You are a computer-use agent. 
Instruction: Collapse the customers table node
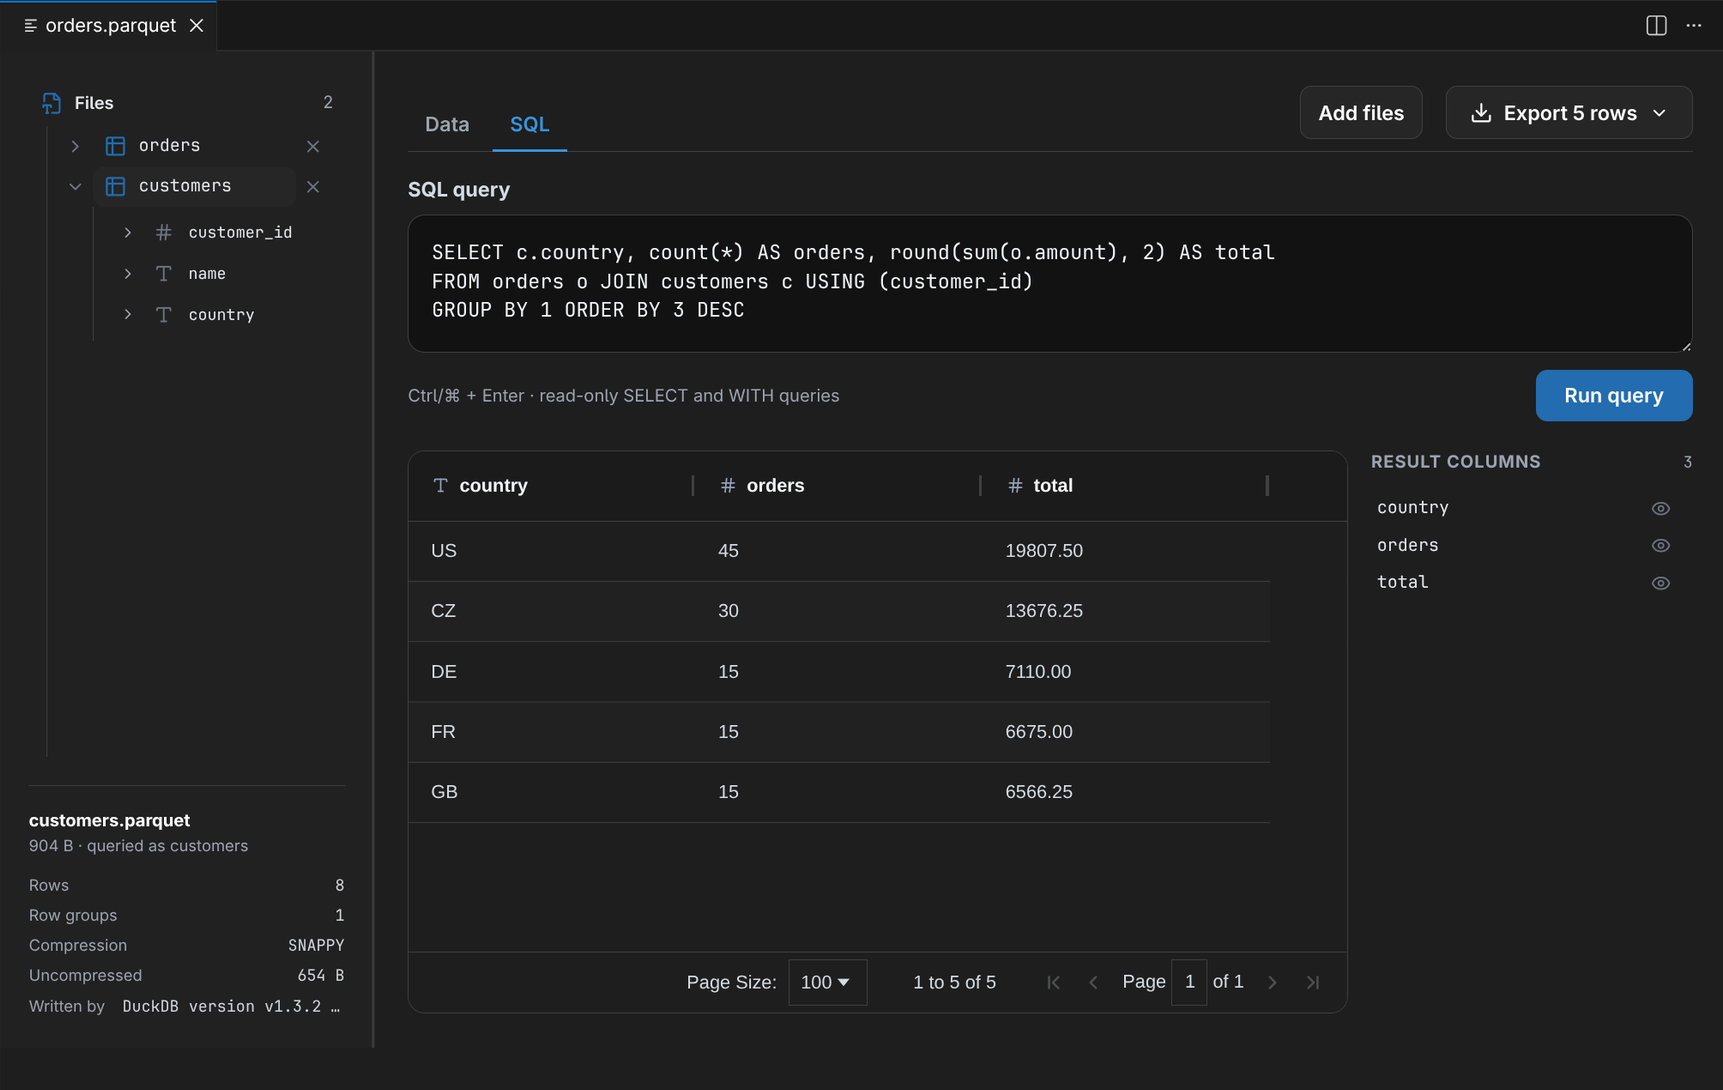coord(75,186)
